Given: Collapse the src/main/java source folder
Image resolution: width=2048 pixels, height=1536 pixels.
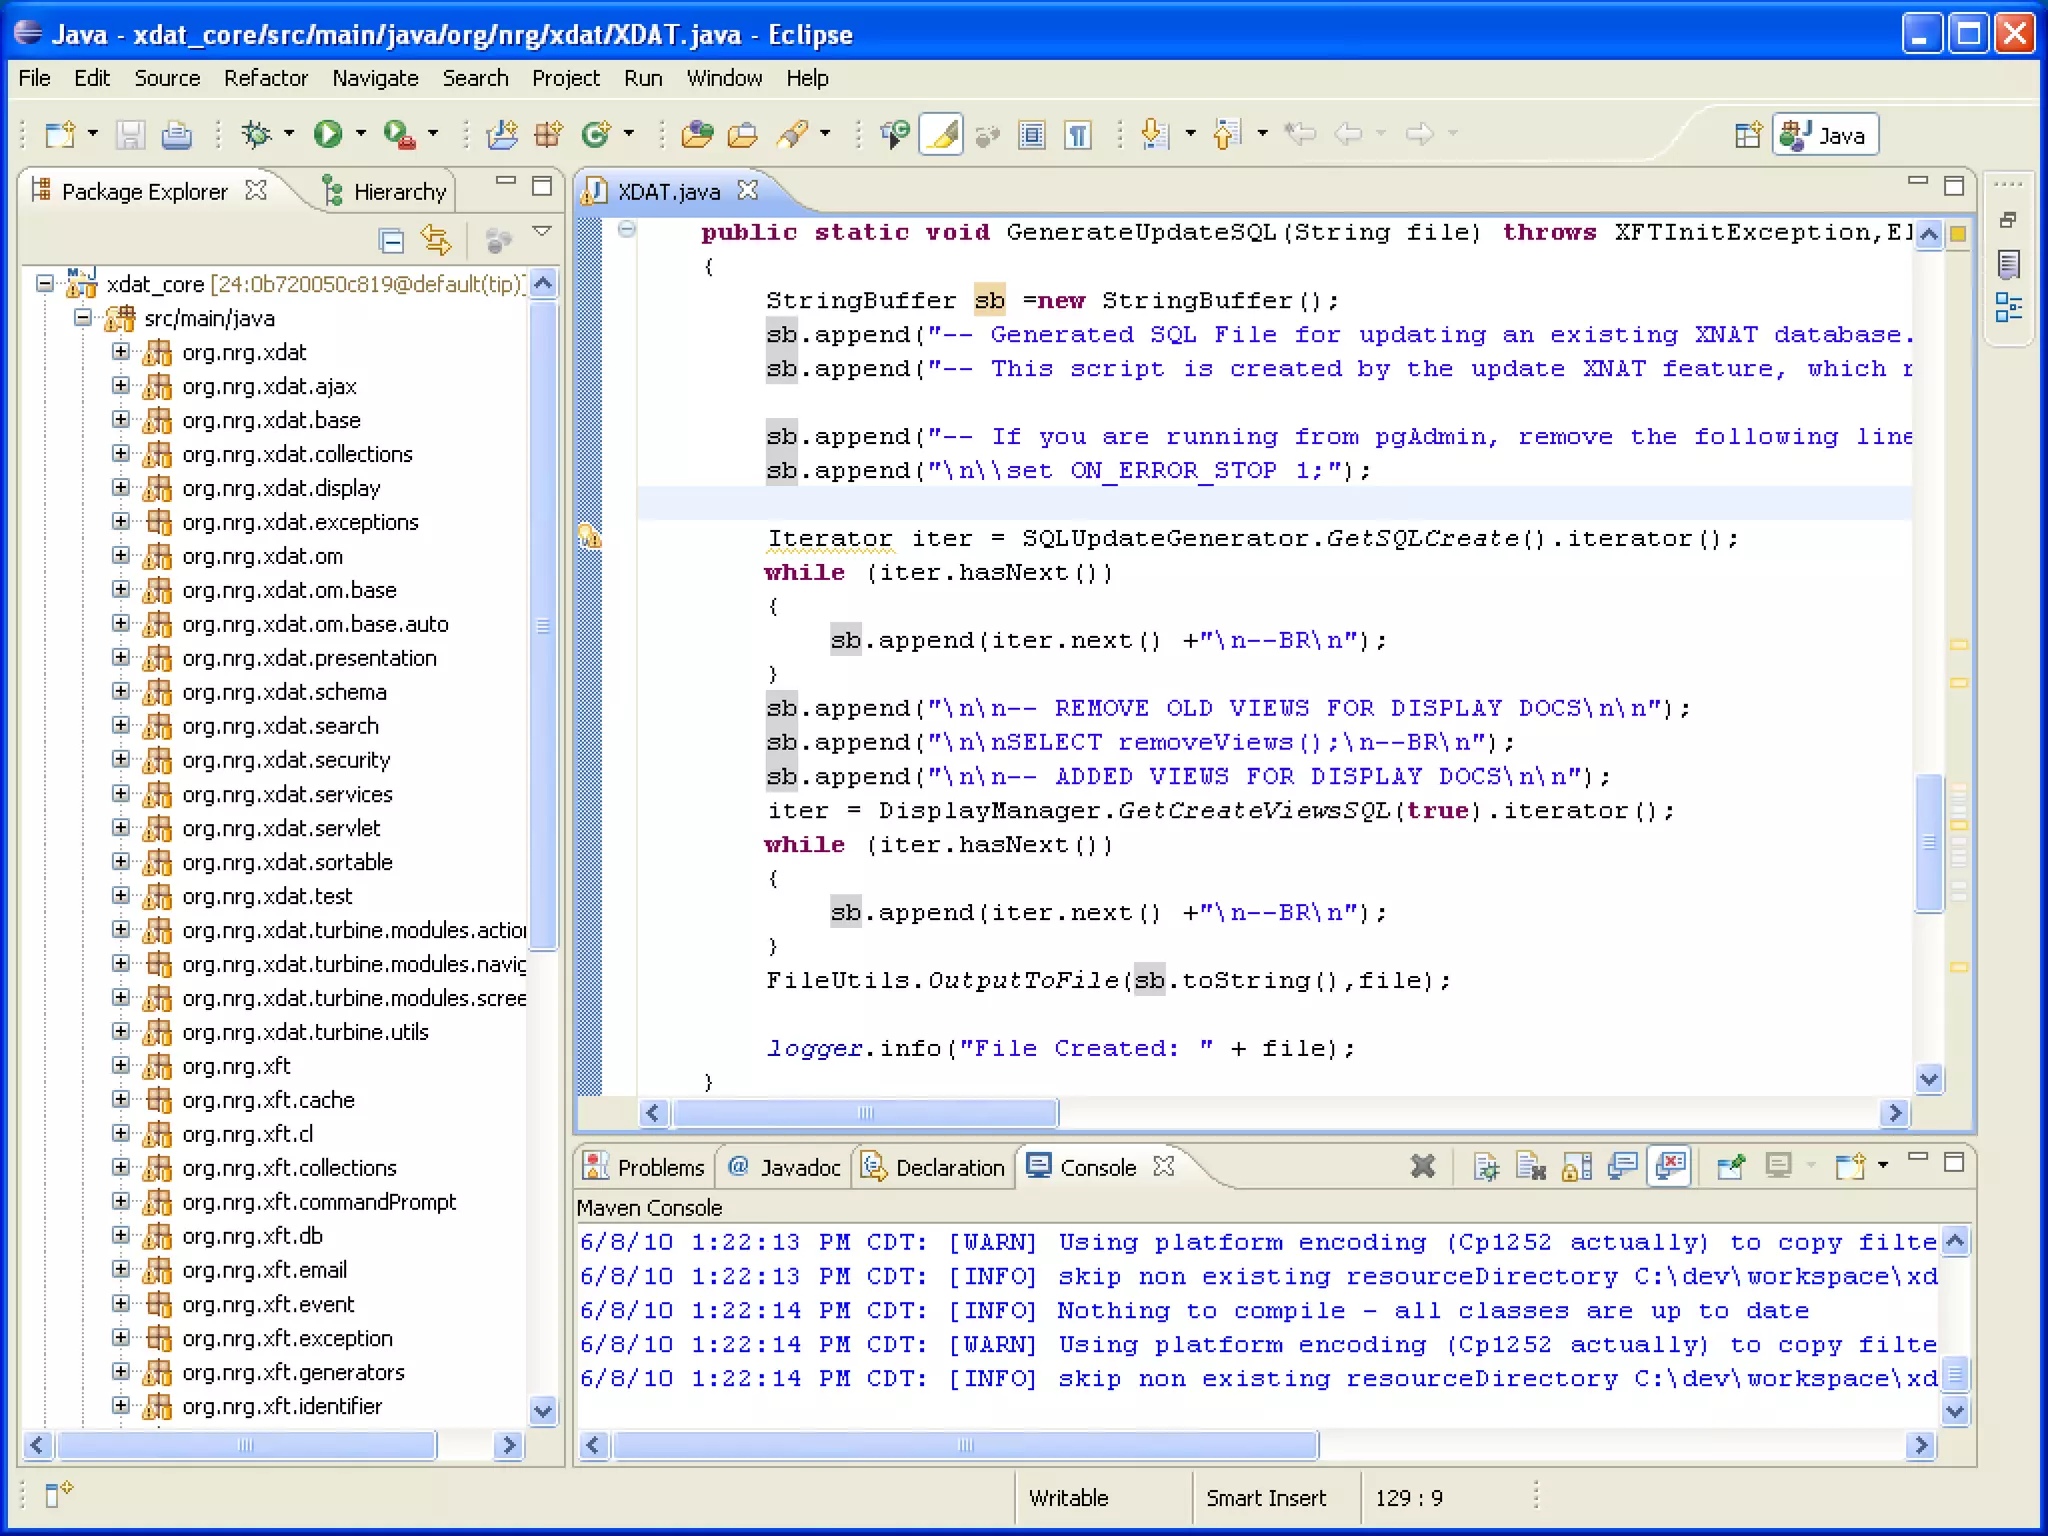Looking at the screenshot, I should [x=83, y=318].
